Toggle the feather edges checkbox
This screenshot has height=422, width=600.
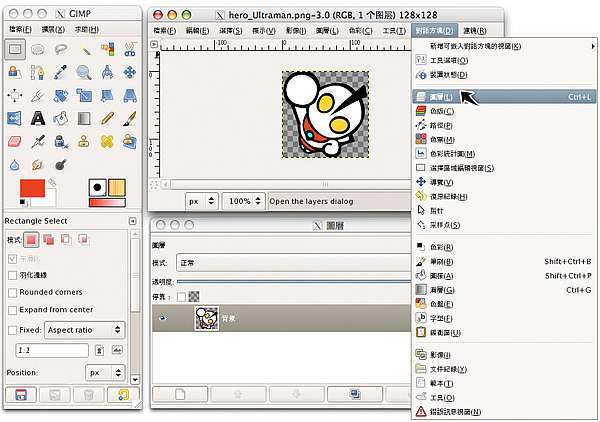[13, 275]
